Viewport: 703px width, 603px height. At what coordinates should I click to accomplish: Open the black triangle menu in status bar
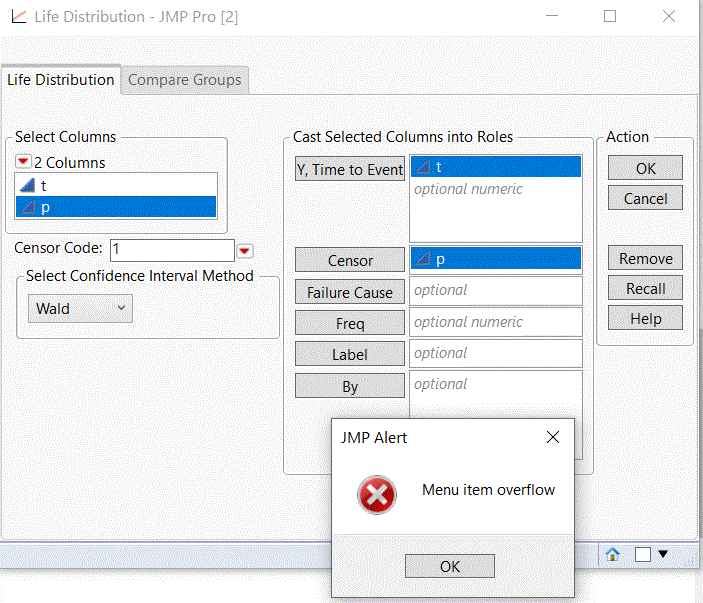coord(662,554)
